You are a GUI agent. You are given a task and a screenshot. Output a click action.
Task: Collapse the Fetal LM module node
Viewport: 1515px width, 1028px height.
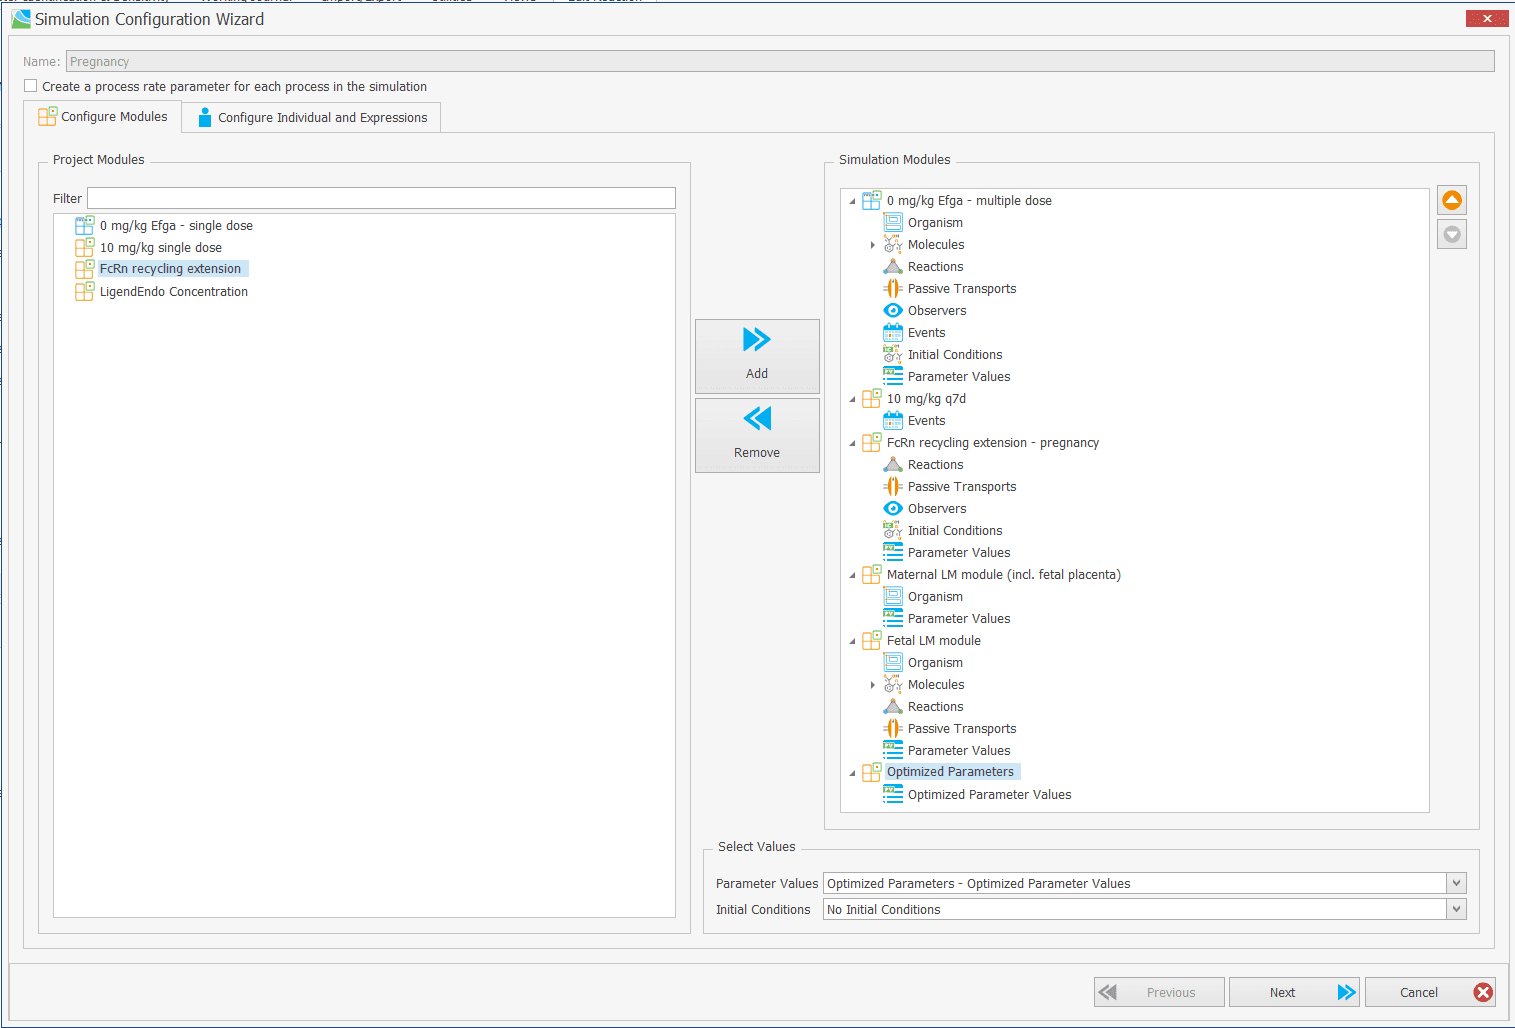click(852, 641)
